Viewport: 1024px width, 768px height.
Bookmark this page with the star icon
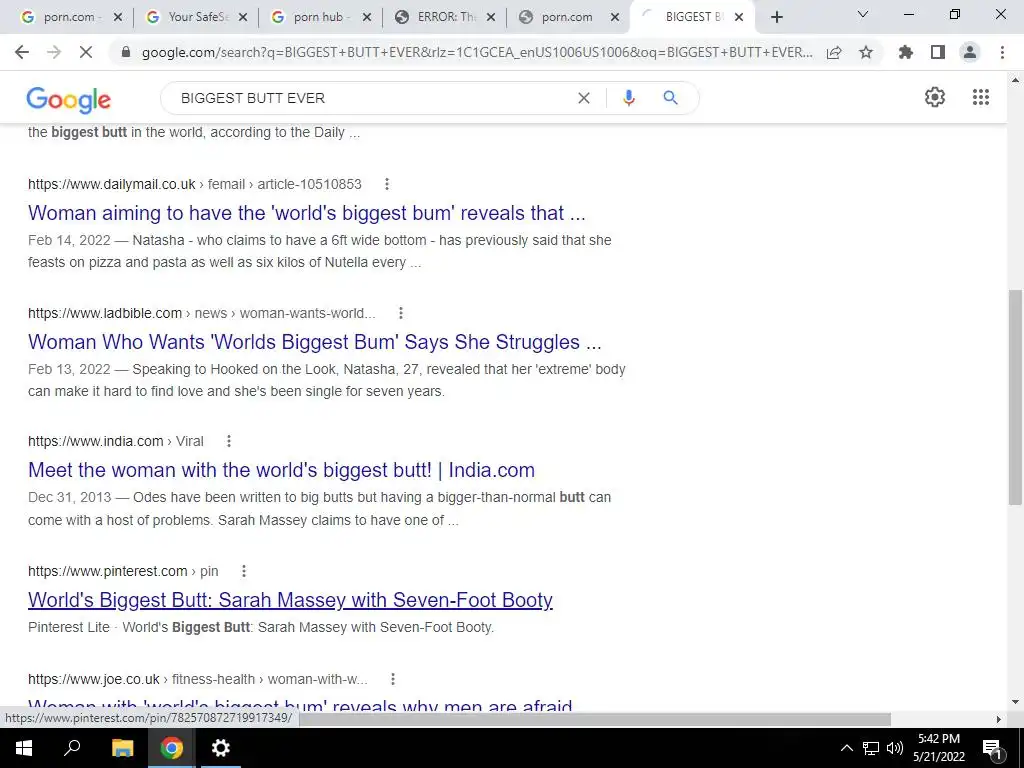(x=866, y=53)
